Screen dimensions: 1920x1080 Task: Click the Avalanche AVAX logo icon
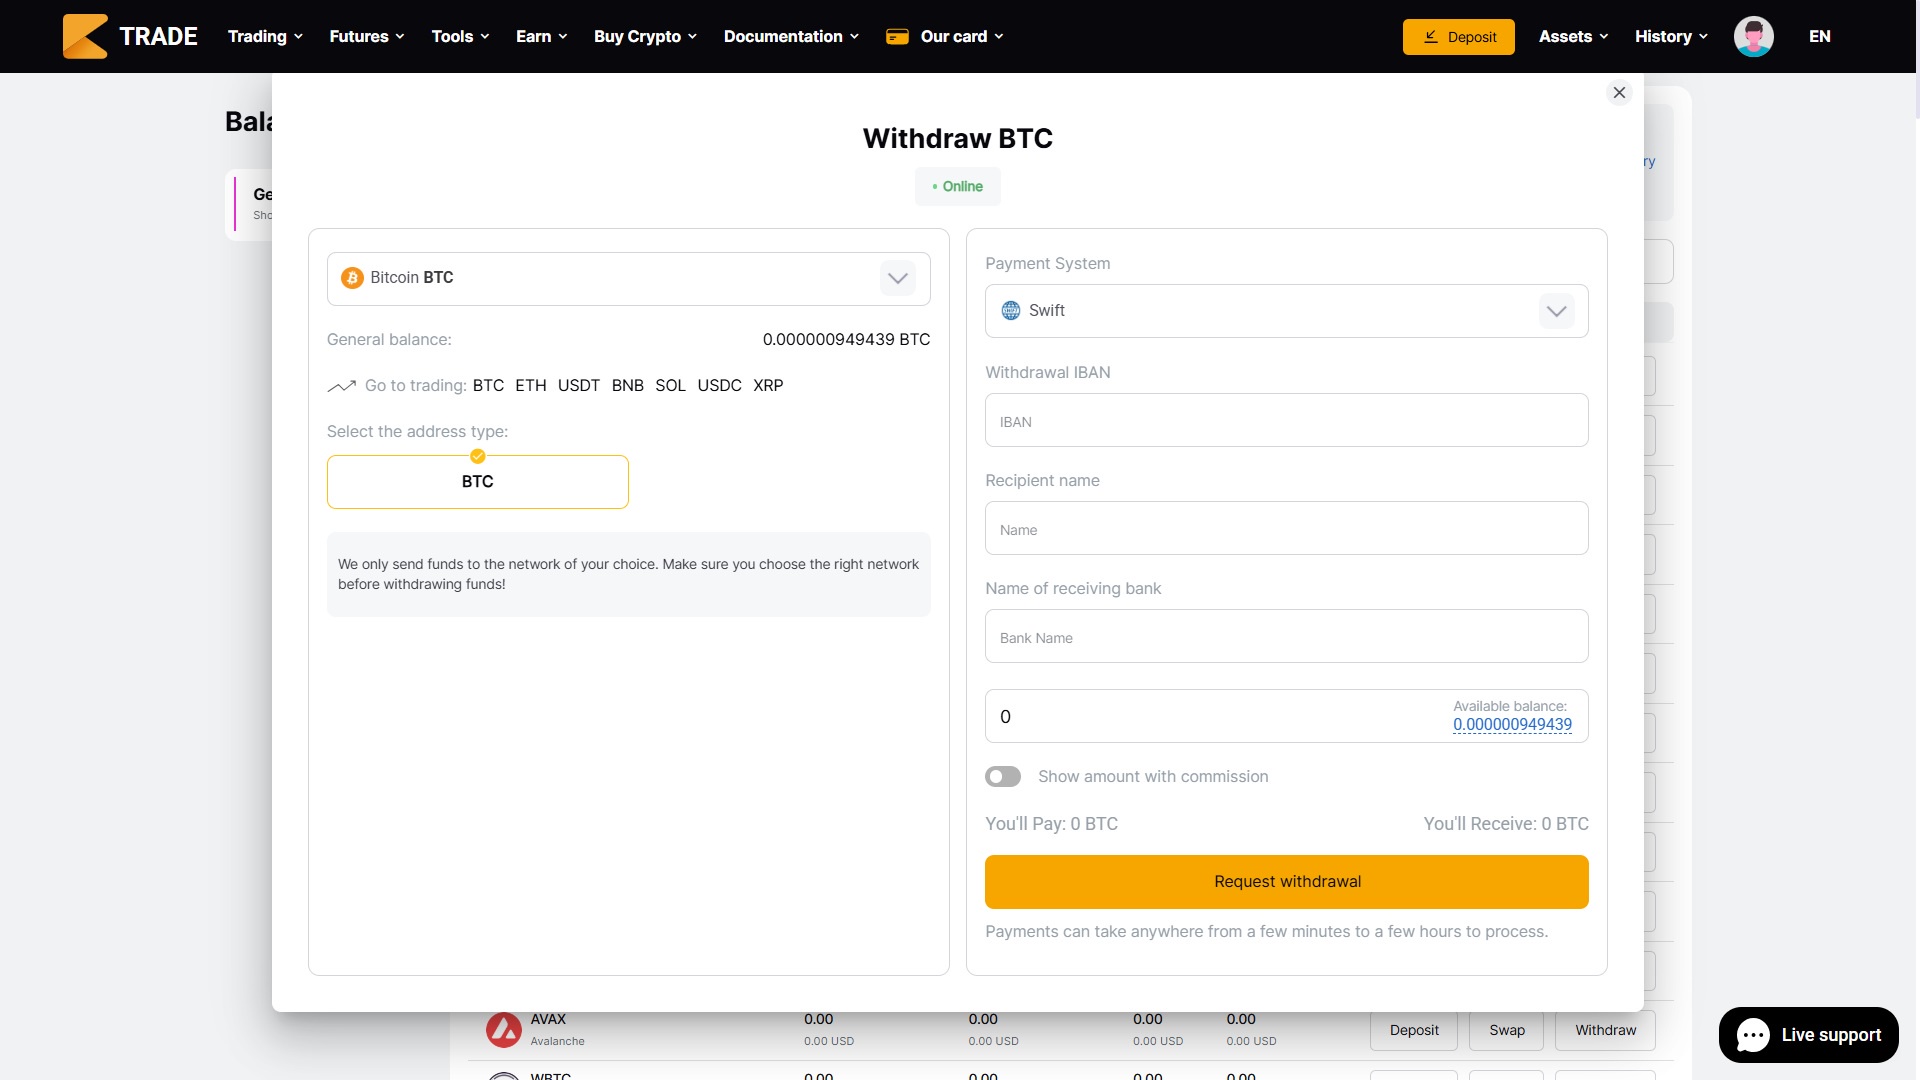point(504,1029)
